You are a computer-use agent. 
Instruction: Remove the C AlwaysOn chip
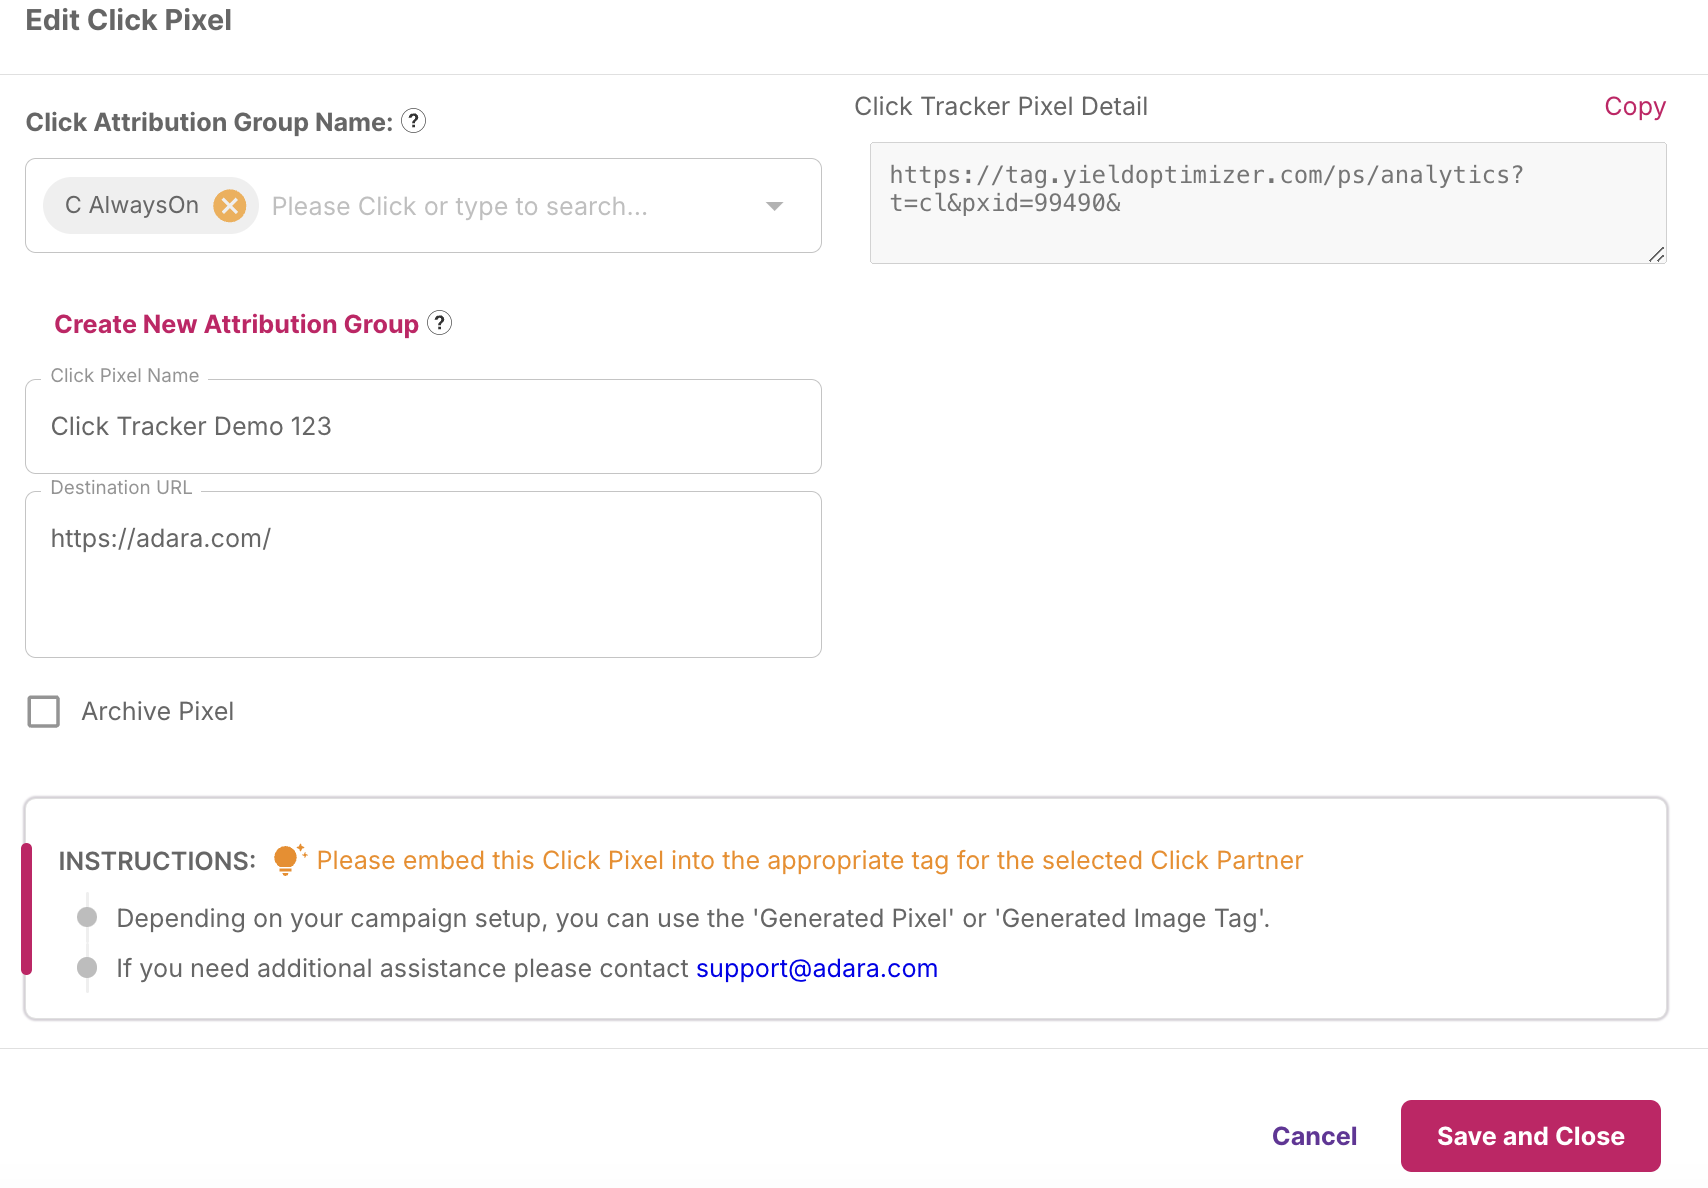[230, 206]
